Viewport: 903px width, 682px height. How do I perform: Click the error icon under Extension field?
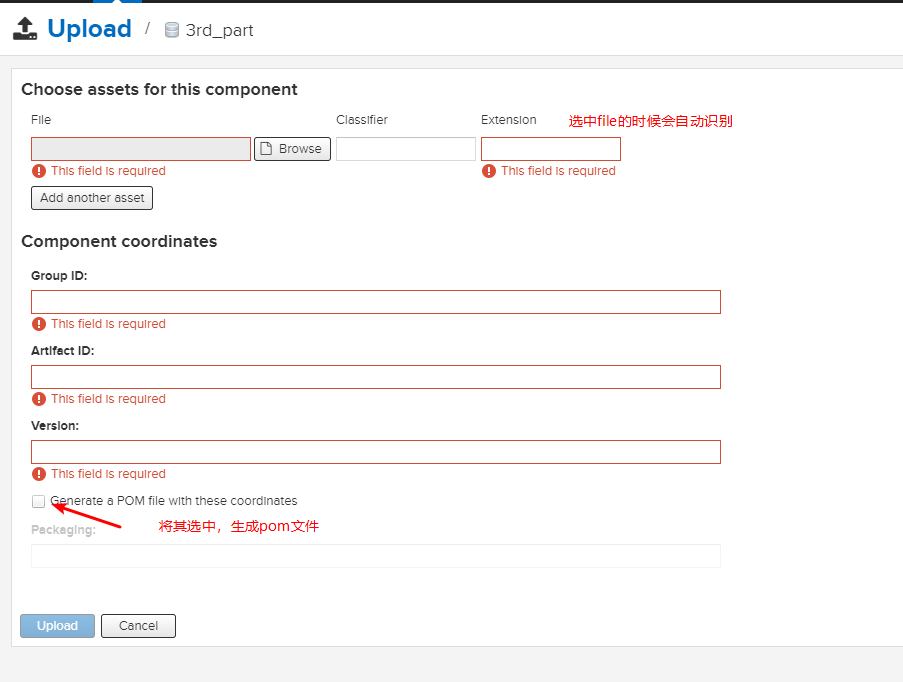tap(489, 171)
